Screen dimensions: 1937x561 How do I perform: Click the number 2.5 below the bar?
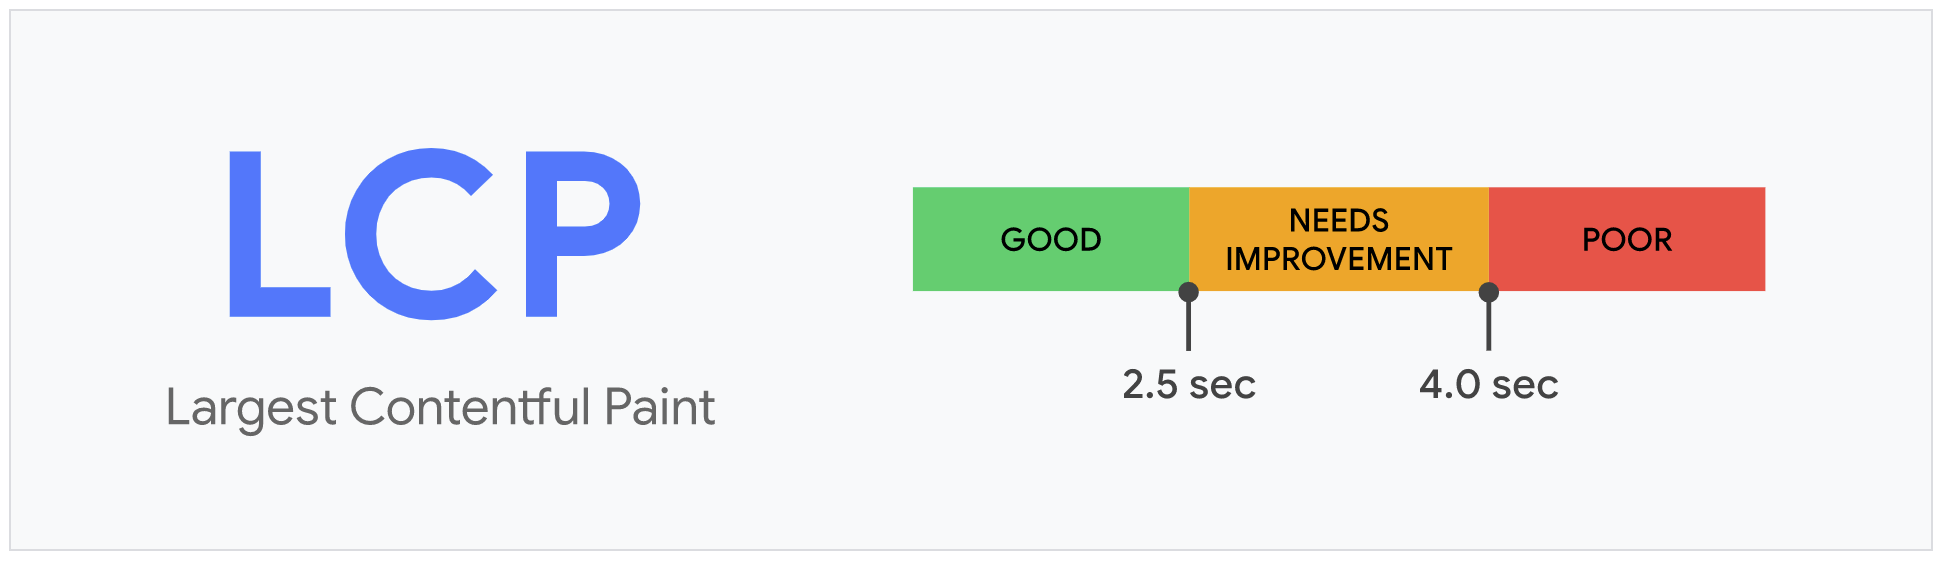tap(1150, 385)
